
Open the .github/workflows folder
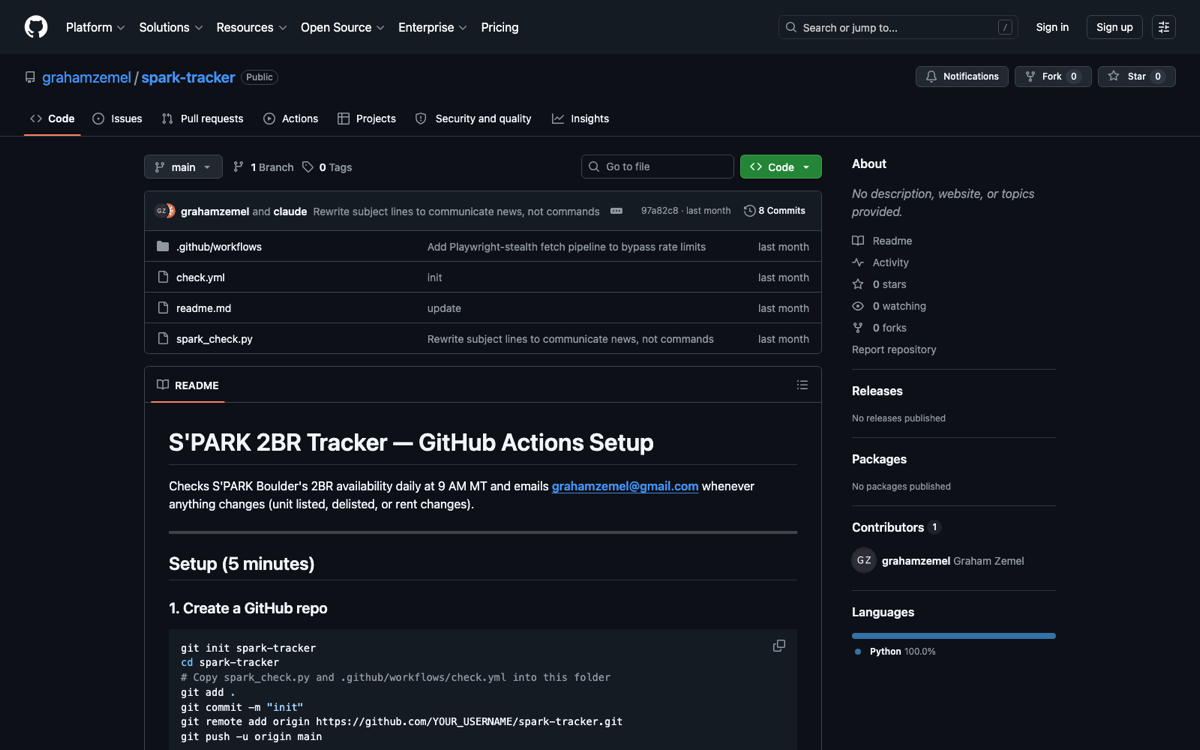[x=219, y=247]
